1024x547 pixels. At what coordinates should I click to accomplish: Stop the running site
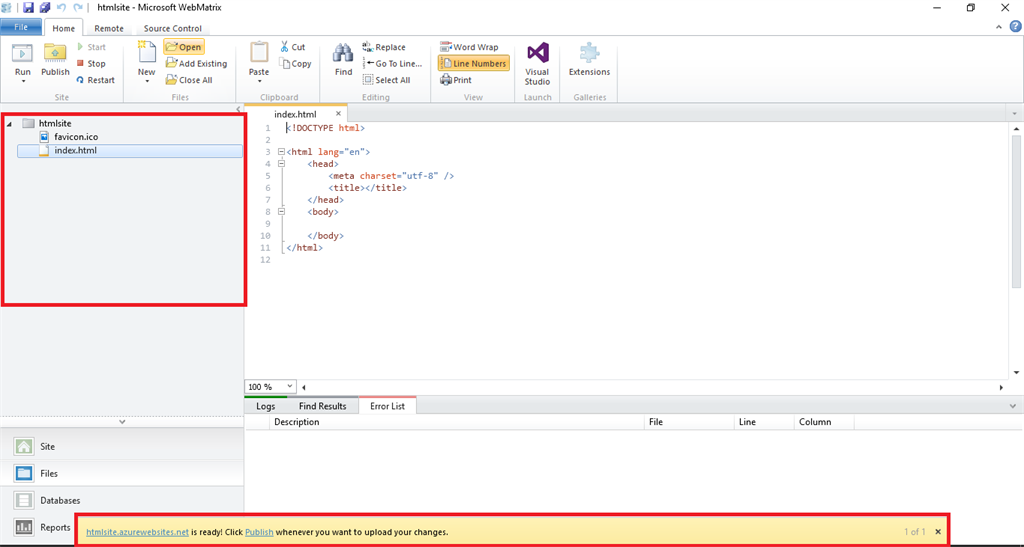pyautogui.click(x=91, y=63)
